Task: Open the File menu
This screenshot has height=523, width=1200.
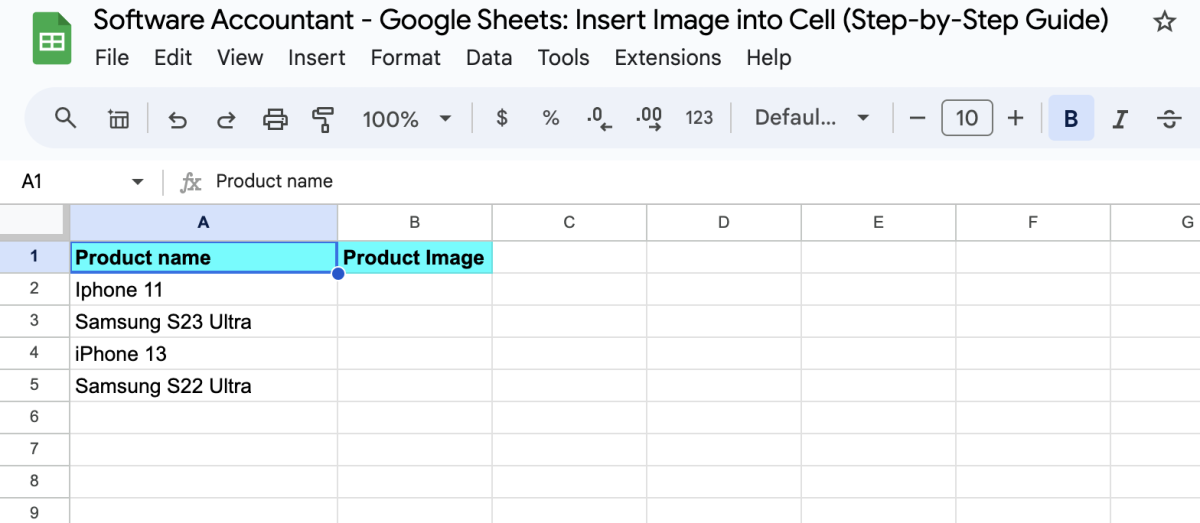Action: click(112, 58)
